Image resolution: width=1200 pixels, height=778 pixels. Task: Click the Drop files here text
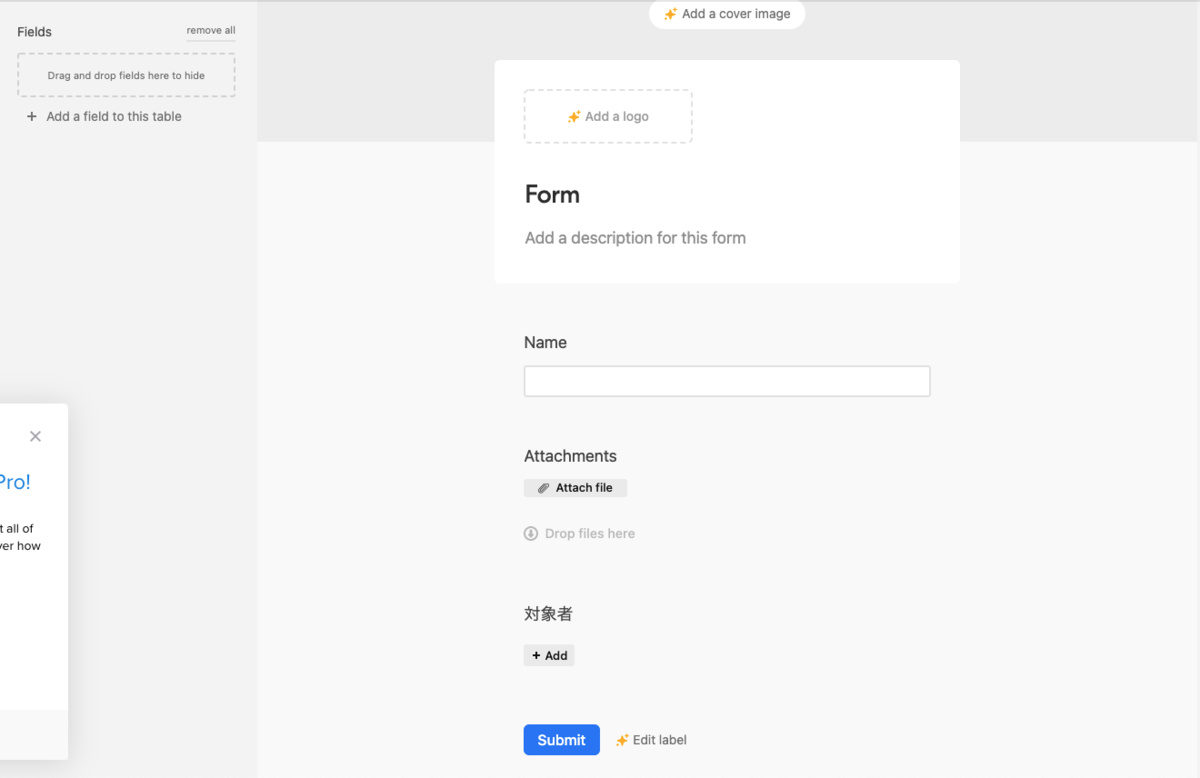590,534
